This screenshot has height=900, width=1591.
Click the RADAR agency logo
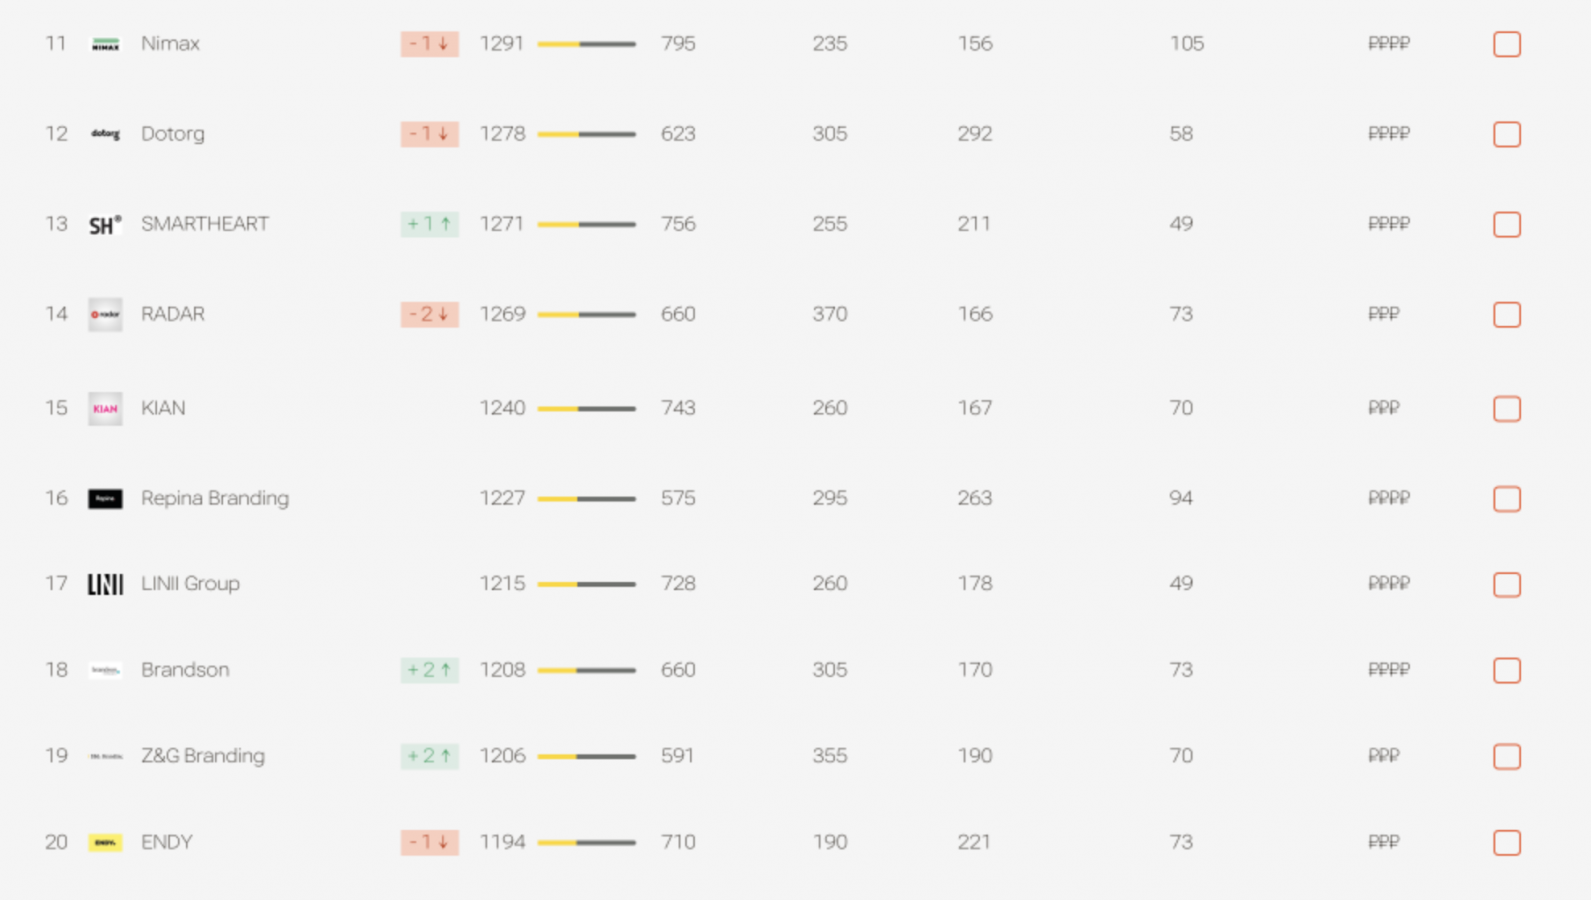coord(105,314)
